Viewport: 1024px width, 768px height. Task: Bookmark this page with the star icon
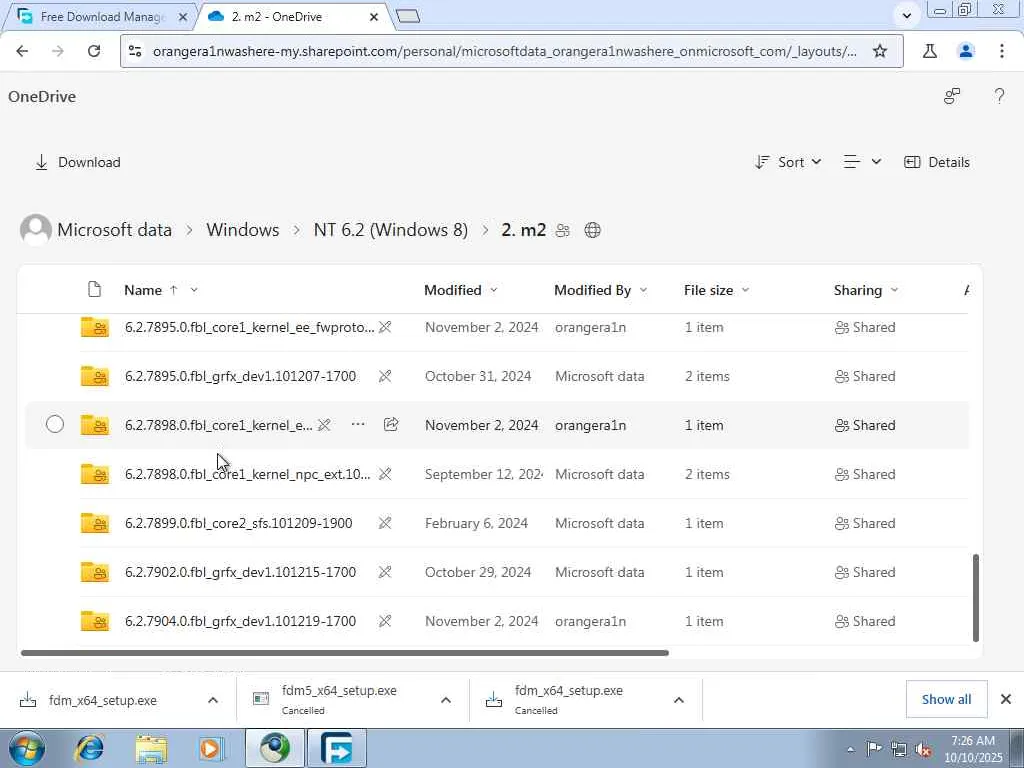click(880, 51)
